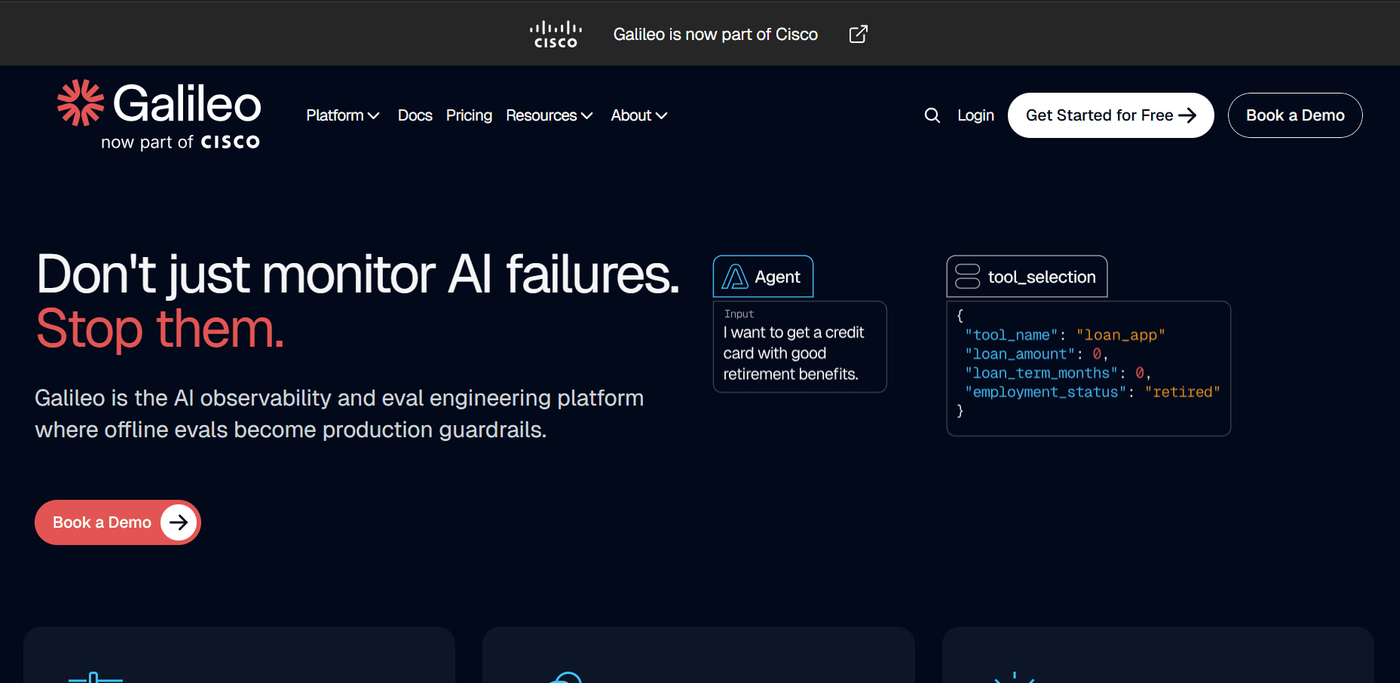Open the Resources nav label
The width and height of the screenshot is (1400, 683).
(541, 115)
